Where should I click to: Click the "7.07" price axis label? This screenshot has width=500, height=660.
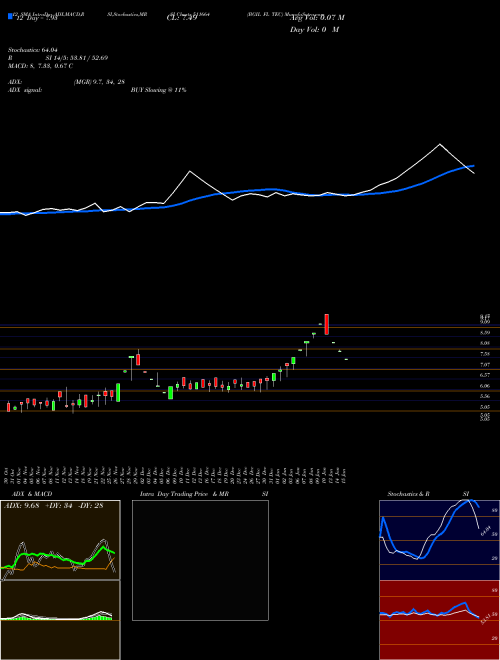coord(485,365)
